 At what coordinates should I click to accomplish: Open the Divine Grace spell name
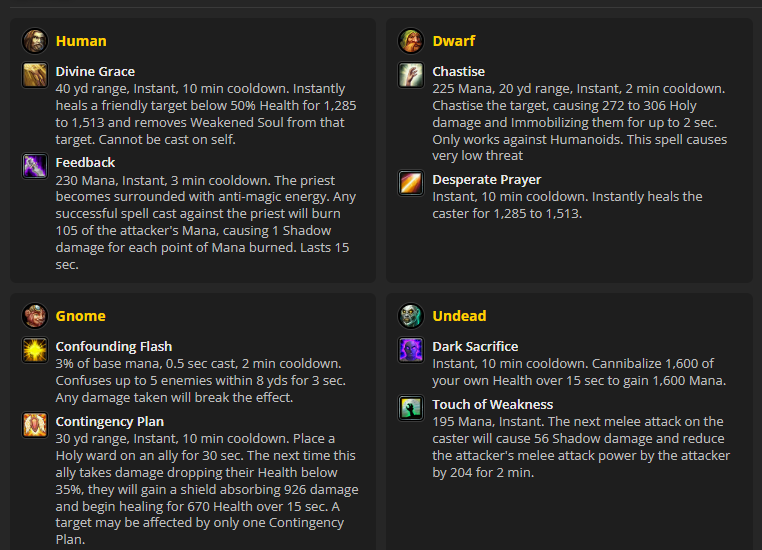[x=95, y=71]
